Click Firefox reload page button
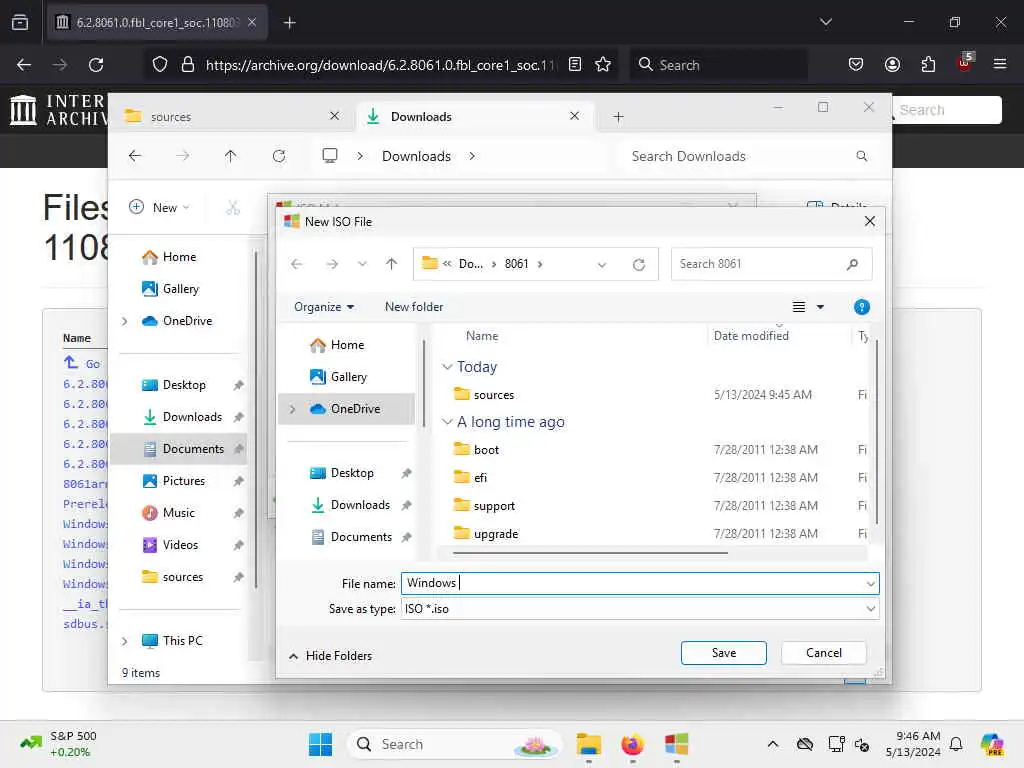Screen dimensions: 1024x768 [x=96, y=65]
